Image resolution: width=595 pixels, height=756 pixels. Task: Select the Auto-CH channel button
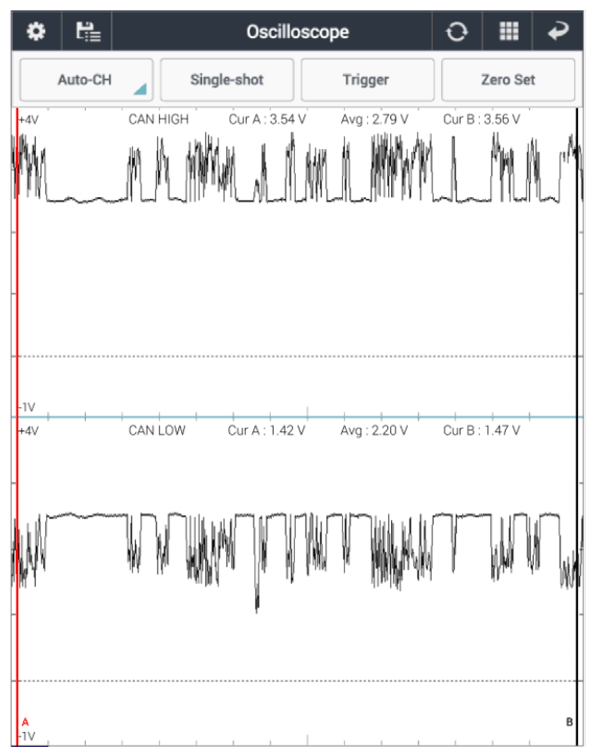(86, 80)
